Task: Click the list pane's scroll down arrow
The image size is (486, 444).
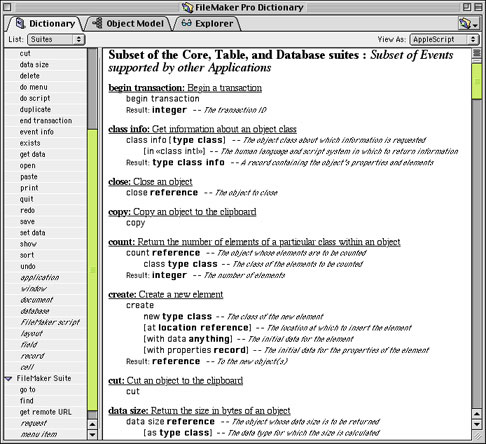Action: tap(92, 435)
